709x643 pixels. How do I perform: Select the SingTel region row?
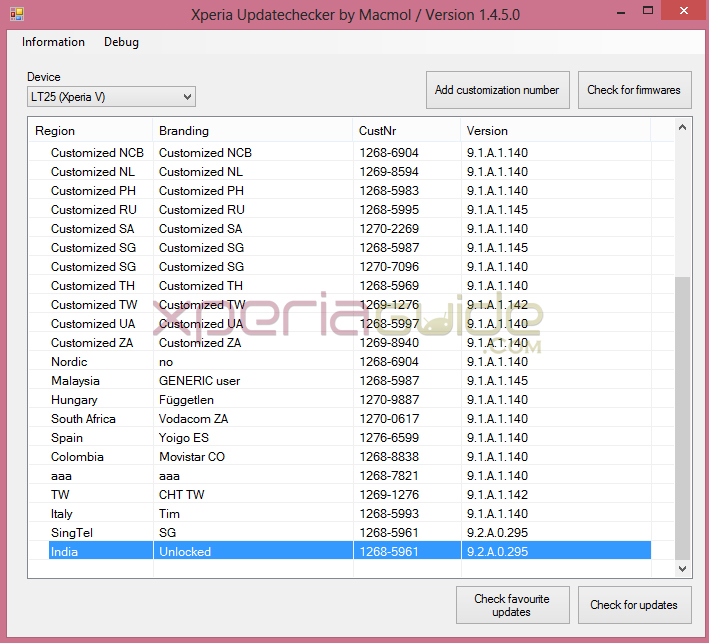[340, 533]
